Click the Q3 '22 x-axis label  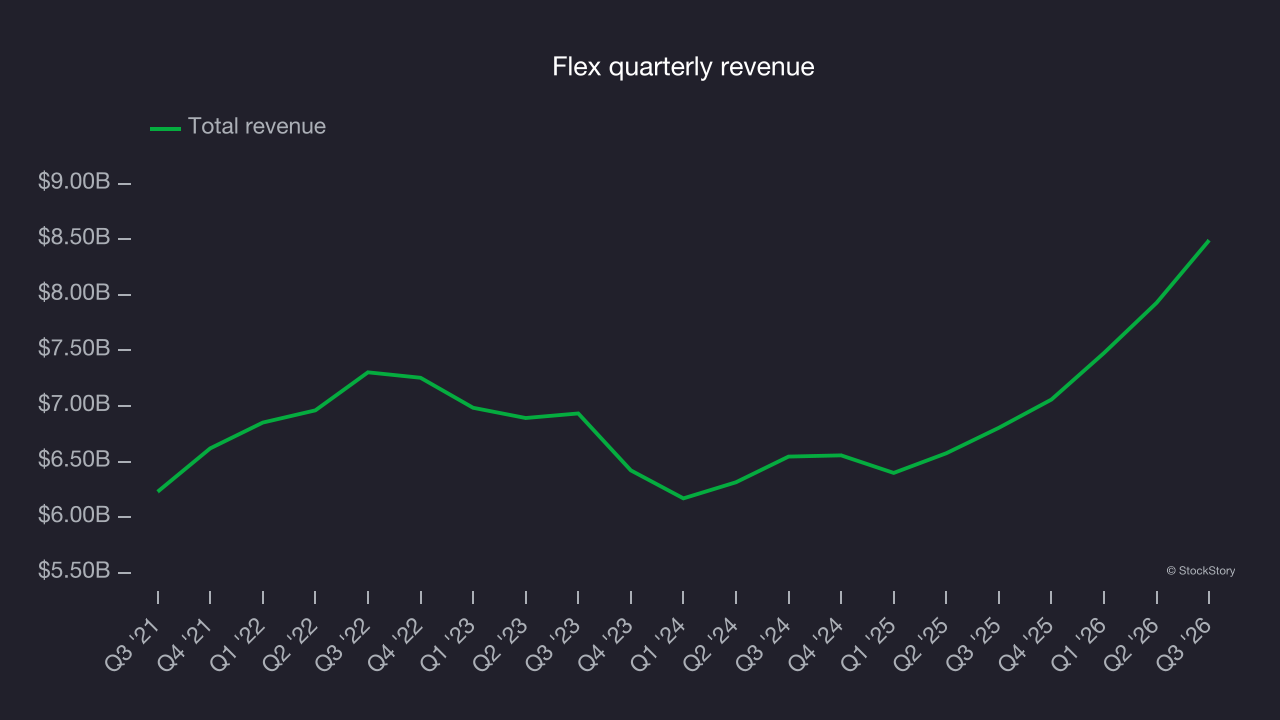344,644
